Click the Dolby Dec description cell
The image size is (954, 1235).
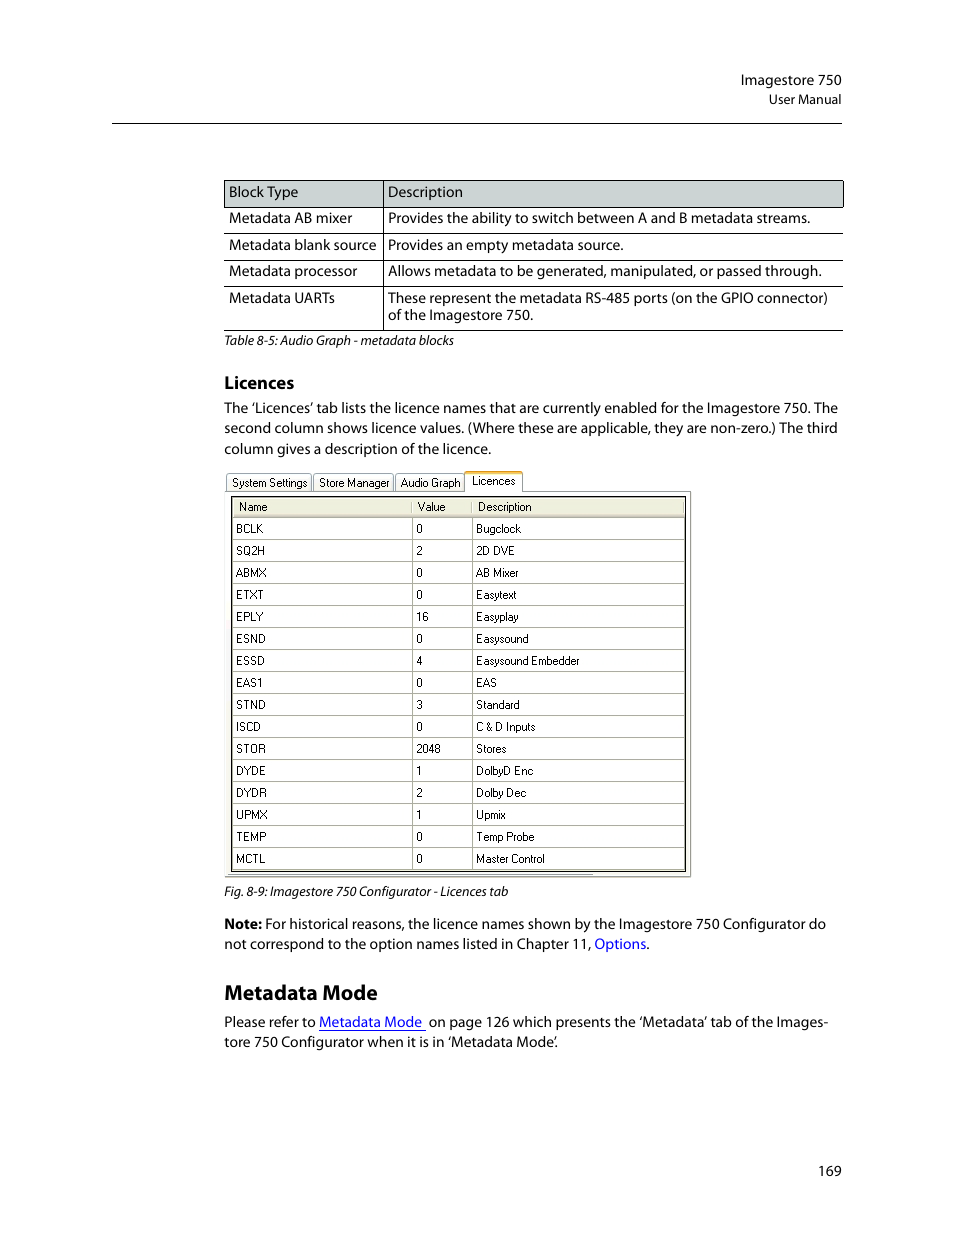click(x=578, y=793)
